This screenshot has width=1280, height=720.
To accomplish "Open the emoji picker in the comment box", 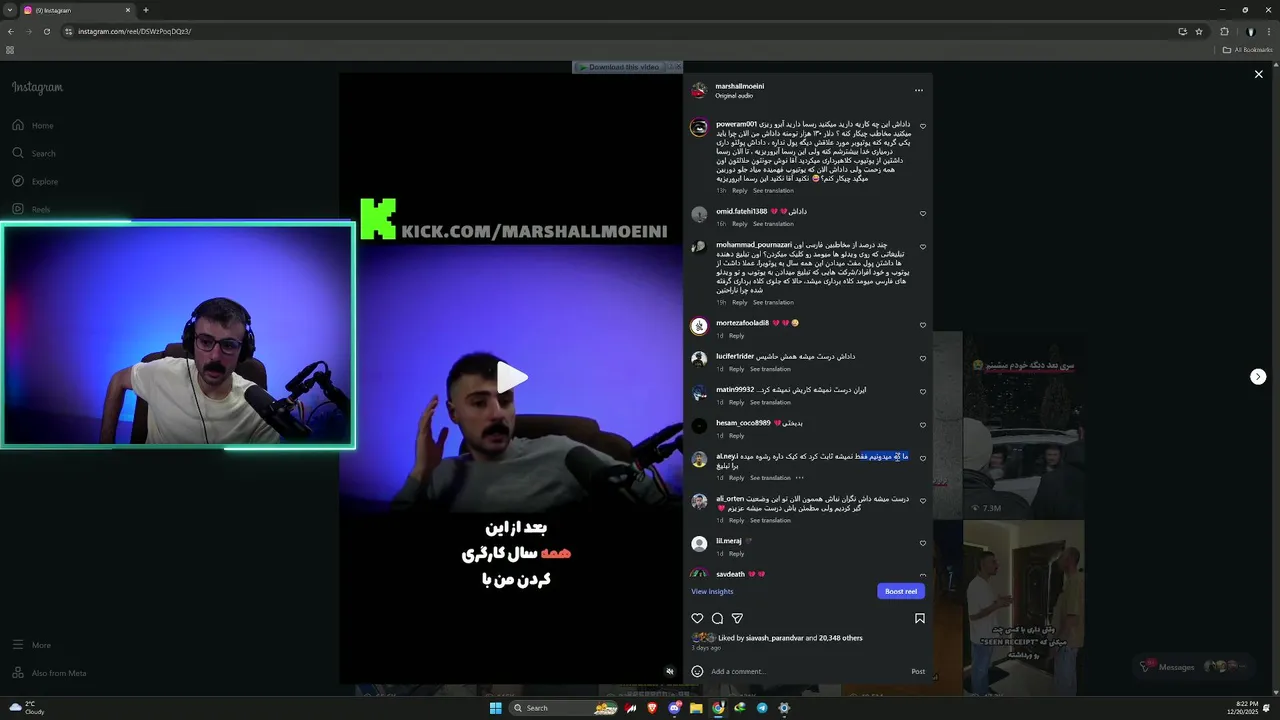I will tap(697, 672).
